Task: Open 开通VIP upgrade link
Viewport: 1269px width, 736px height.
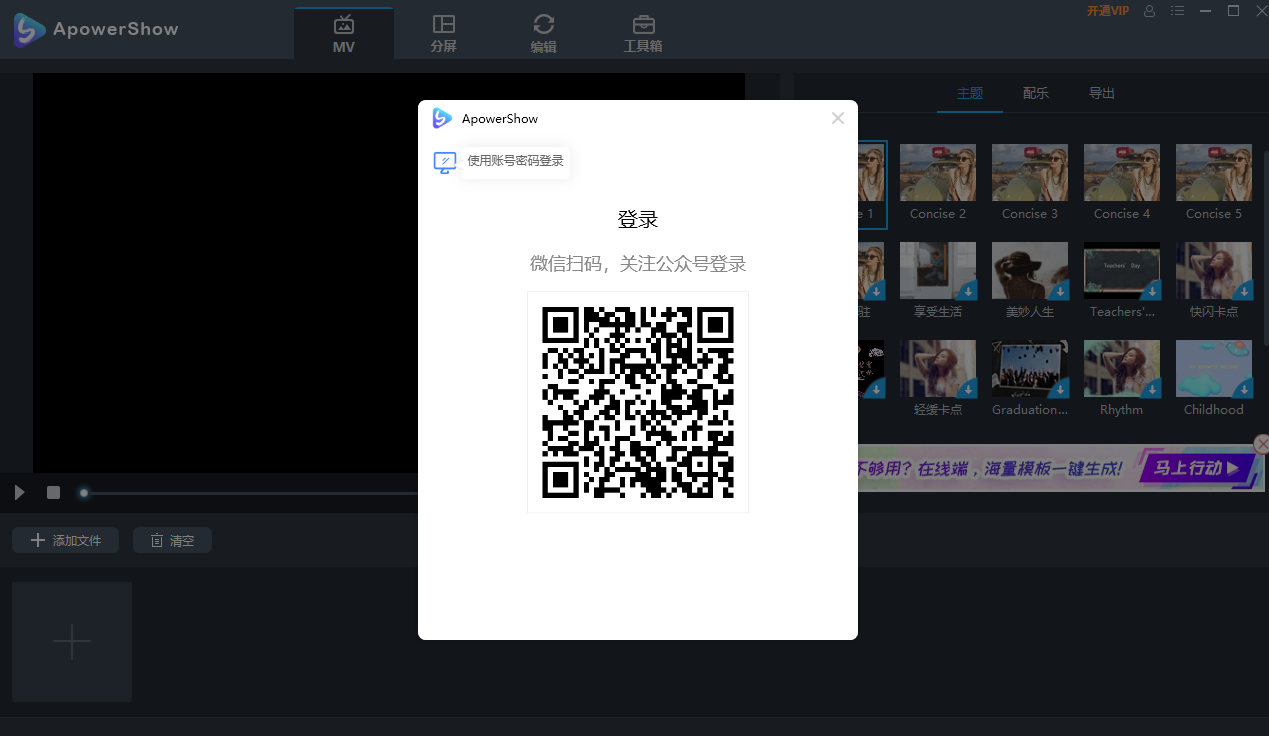Action: coord(1107,11)
